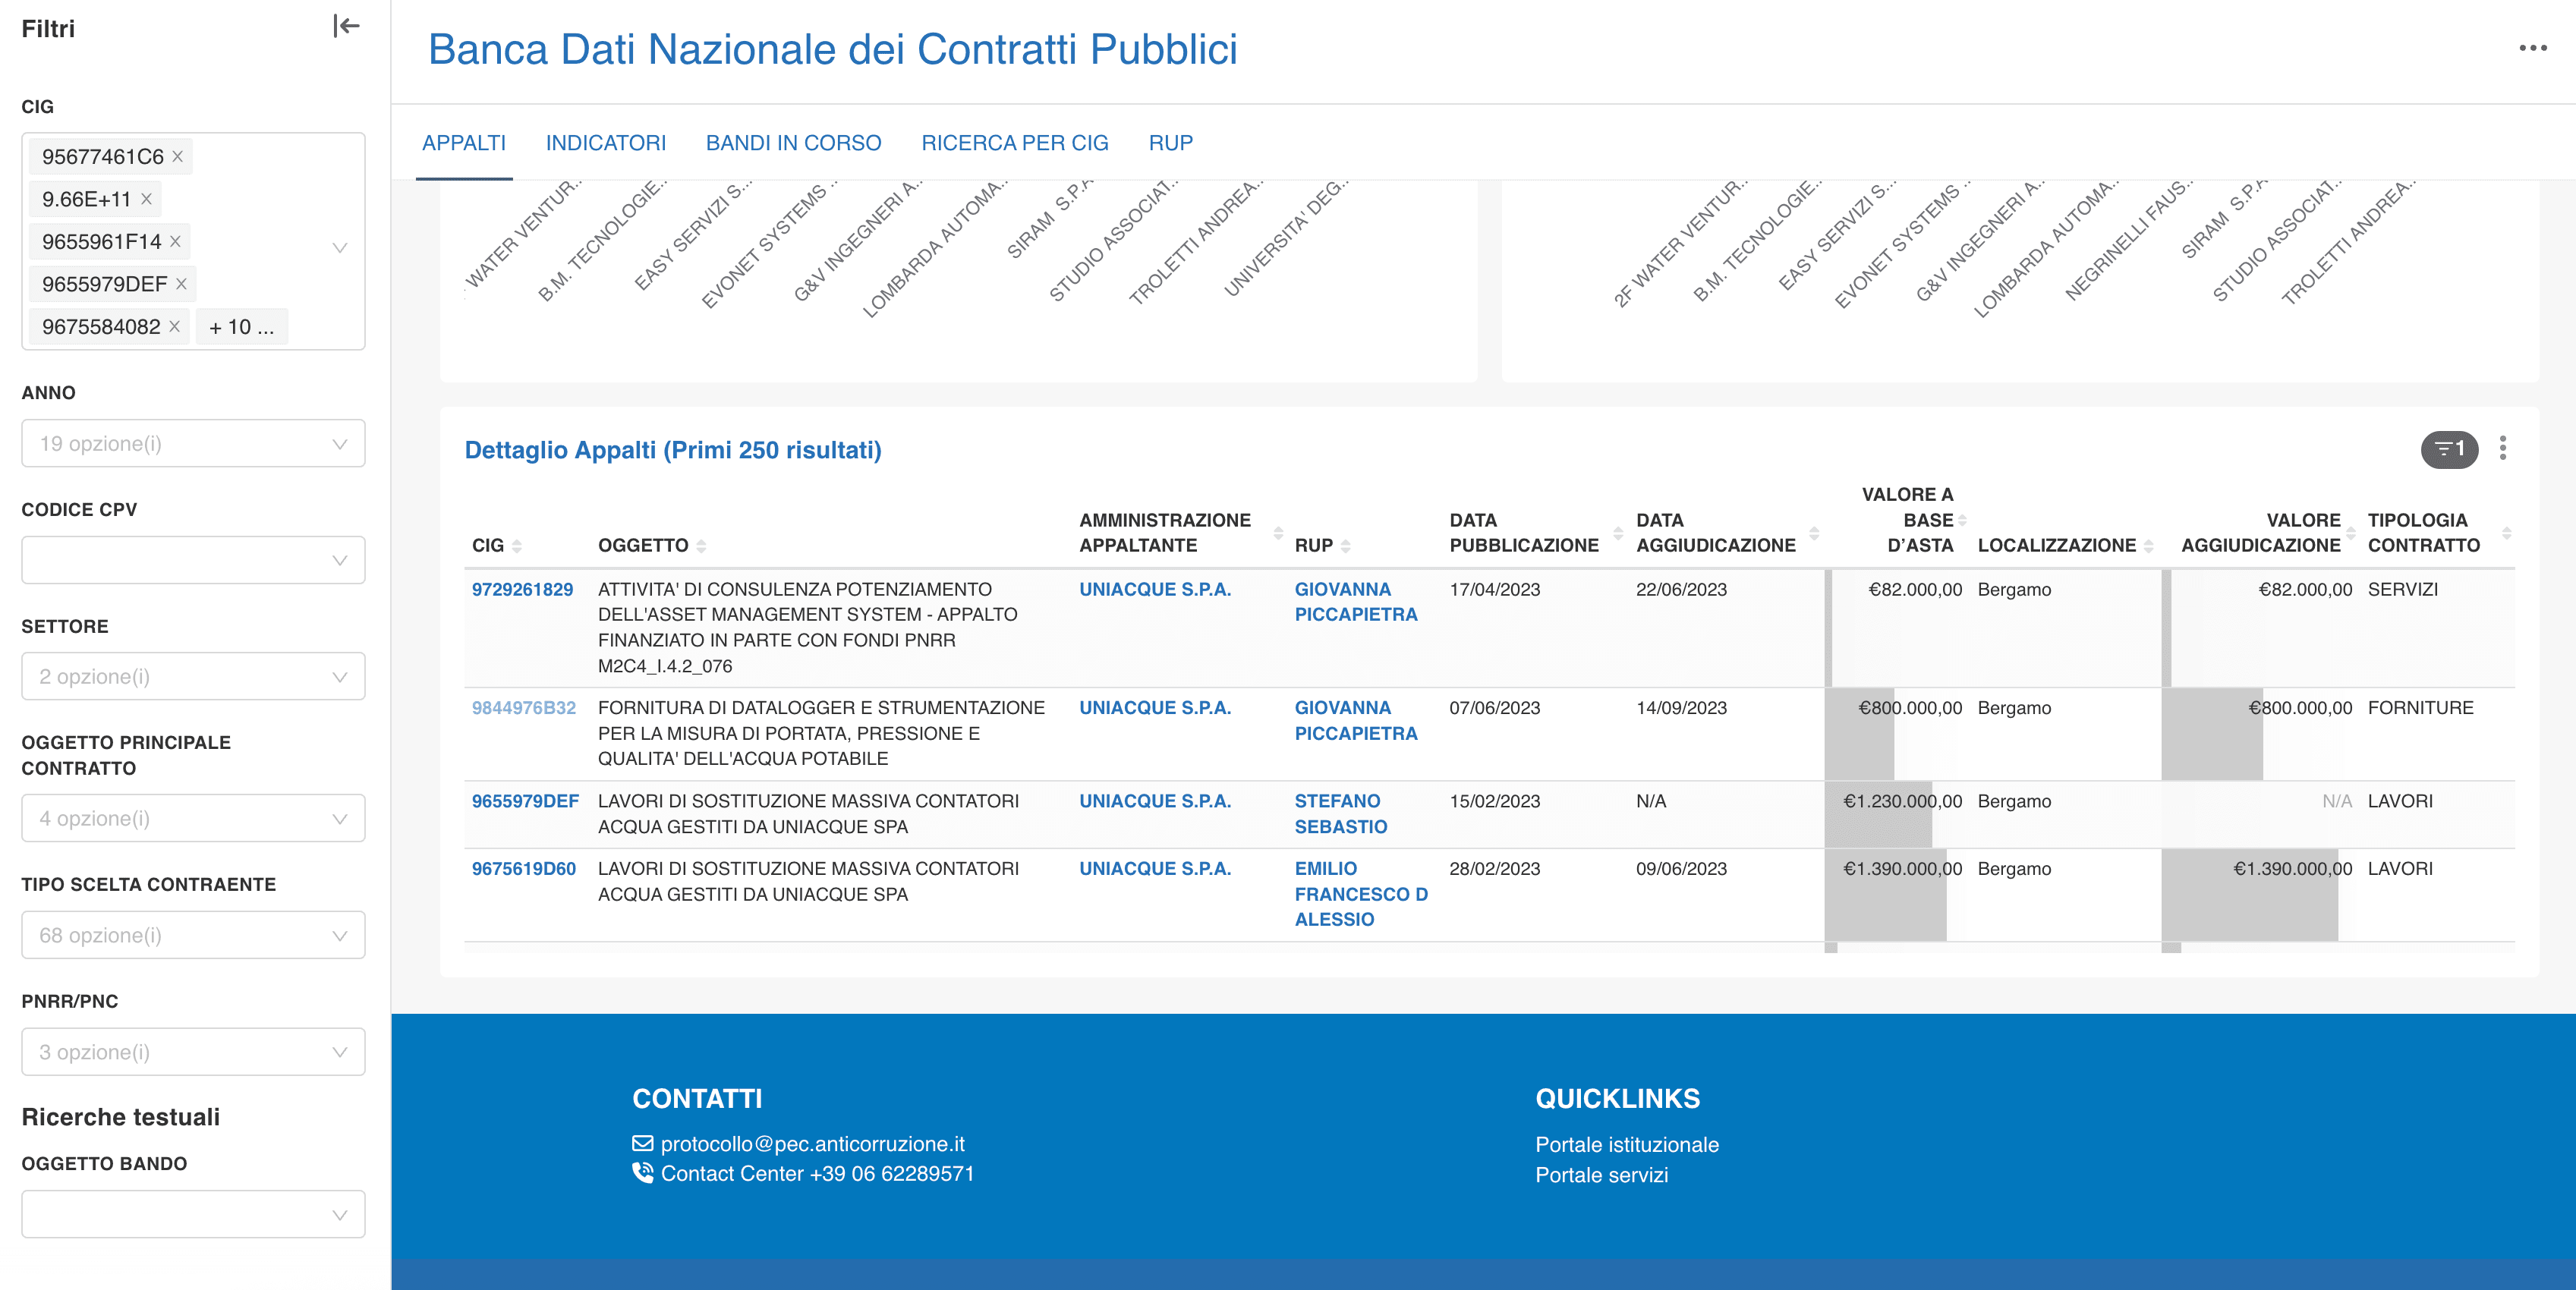Open CIG link 9655979DEF in the table
The width and height of the screenshot is (2576, 1290).
[525, 801]
